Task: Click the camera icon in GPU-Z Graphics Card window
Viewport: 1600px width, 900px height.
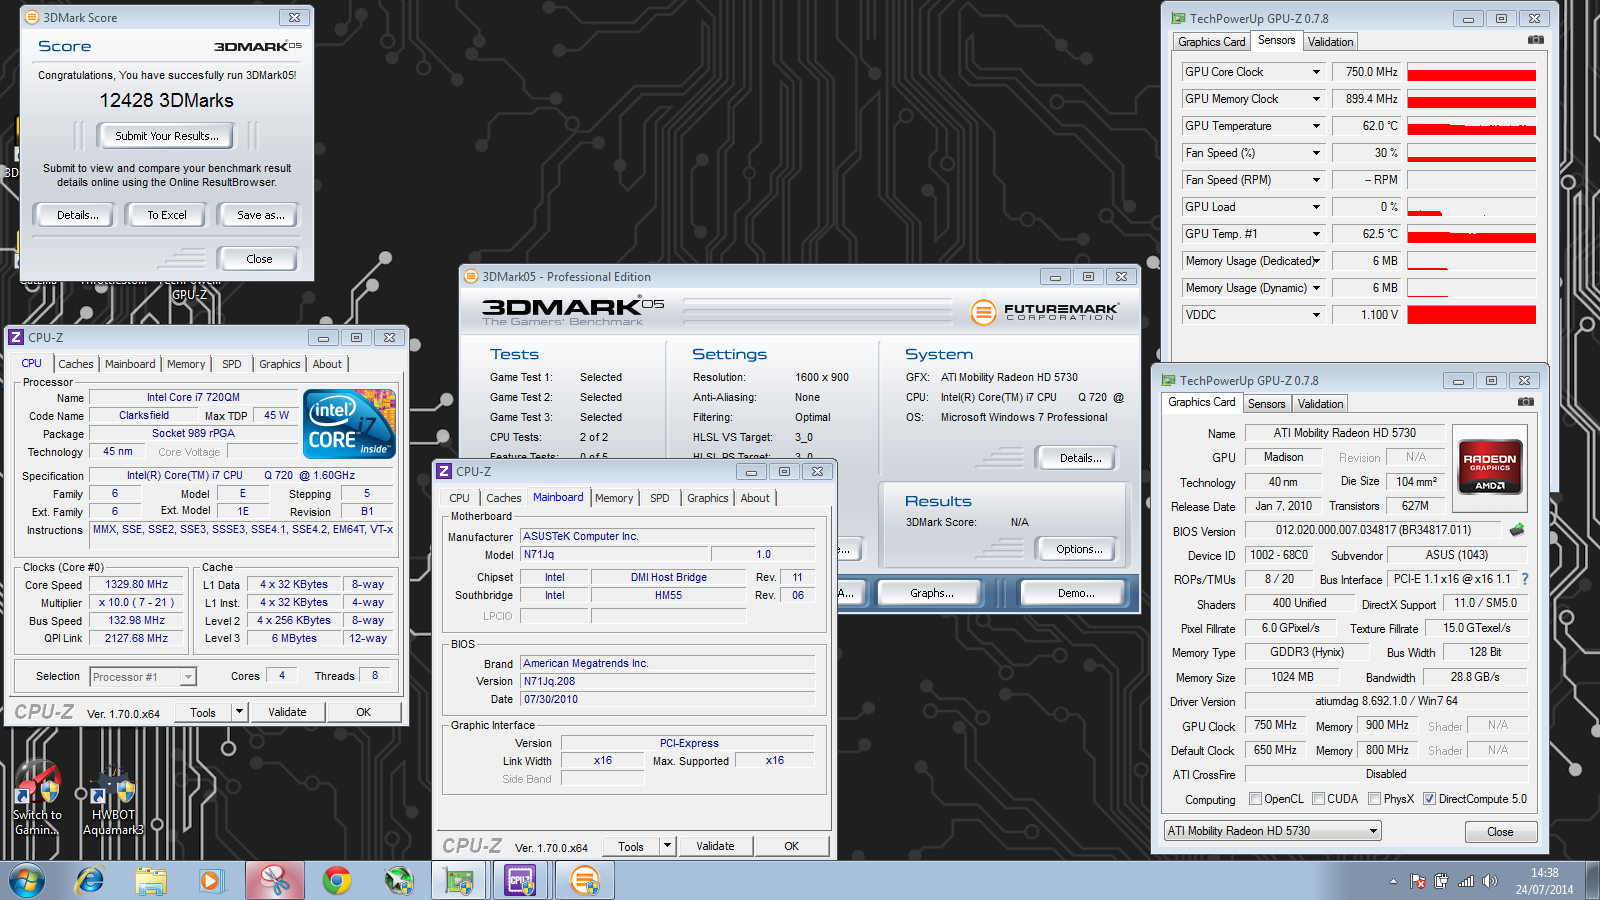Action: pyautogui.click(x=1526, y=402)
